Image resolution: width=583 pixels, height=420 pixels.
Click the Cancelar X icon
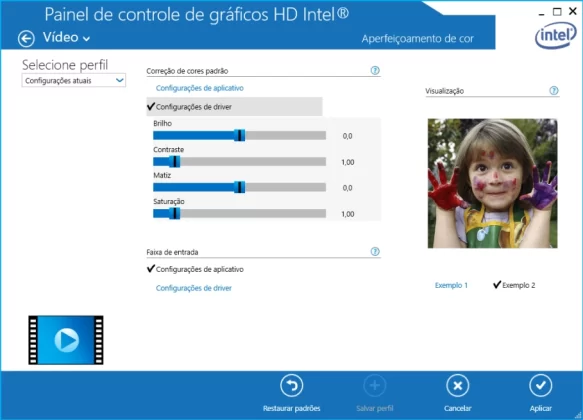pyautogui.click(x=458, y=386)
